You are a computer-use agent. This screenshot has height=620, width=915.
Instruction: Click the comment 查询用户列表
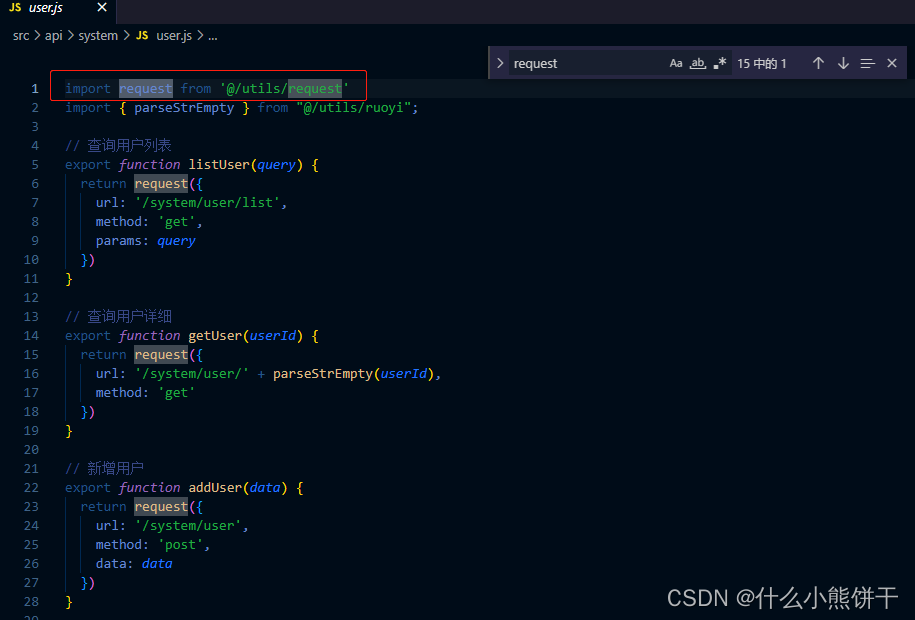pos(118,145)
